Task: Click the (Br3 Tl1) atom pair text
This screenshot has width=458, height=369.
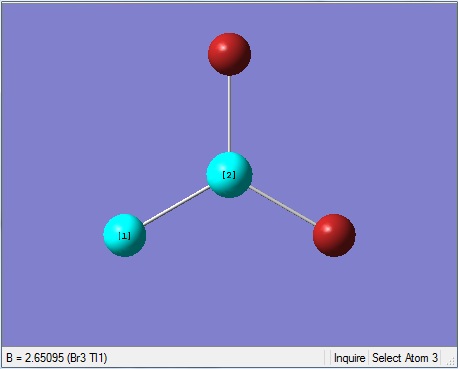Action: 87,358
